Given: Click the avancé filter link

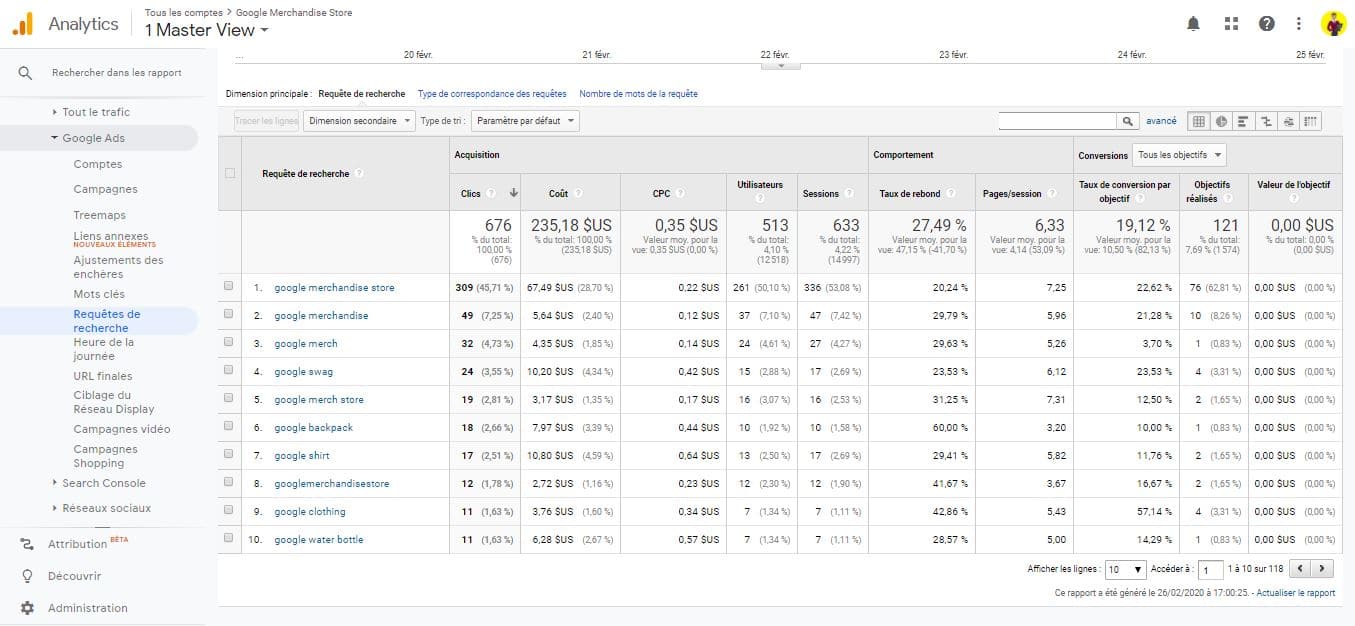Looking at the screenshot, I should pyautogui.click(x=1161, y=121).
